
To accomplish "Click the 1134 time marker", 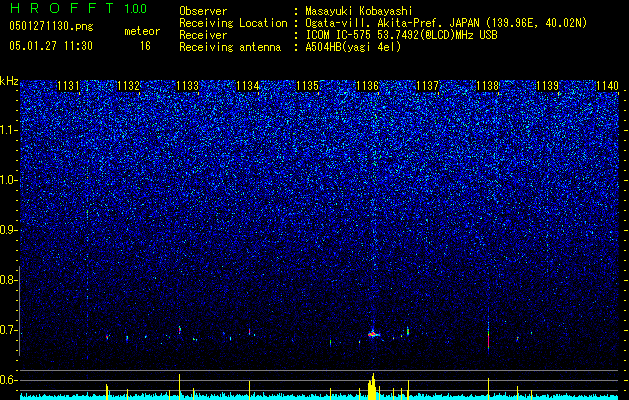I will click(248, 86).
